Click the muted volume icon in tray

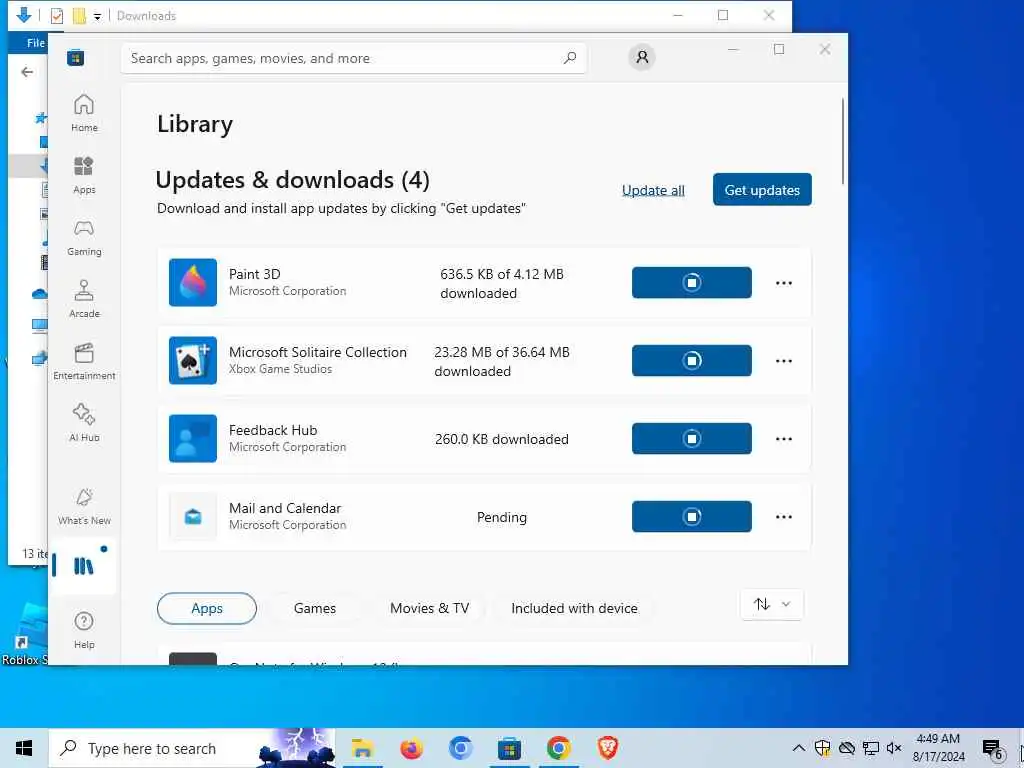[893, 748]
